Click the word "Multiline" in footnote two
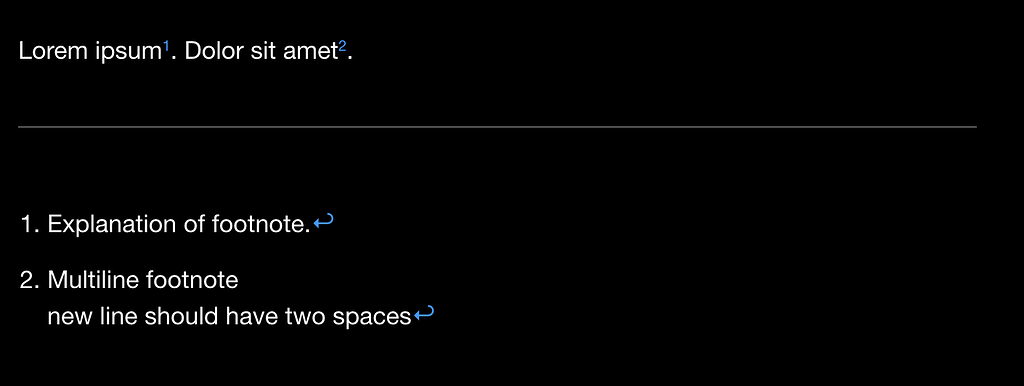The width and height of the screenshot is (1024, 386). click(93, 281)
